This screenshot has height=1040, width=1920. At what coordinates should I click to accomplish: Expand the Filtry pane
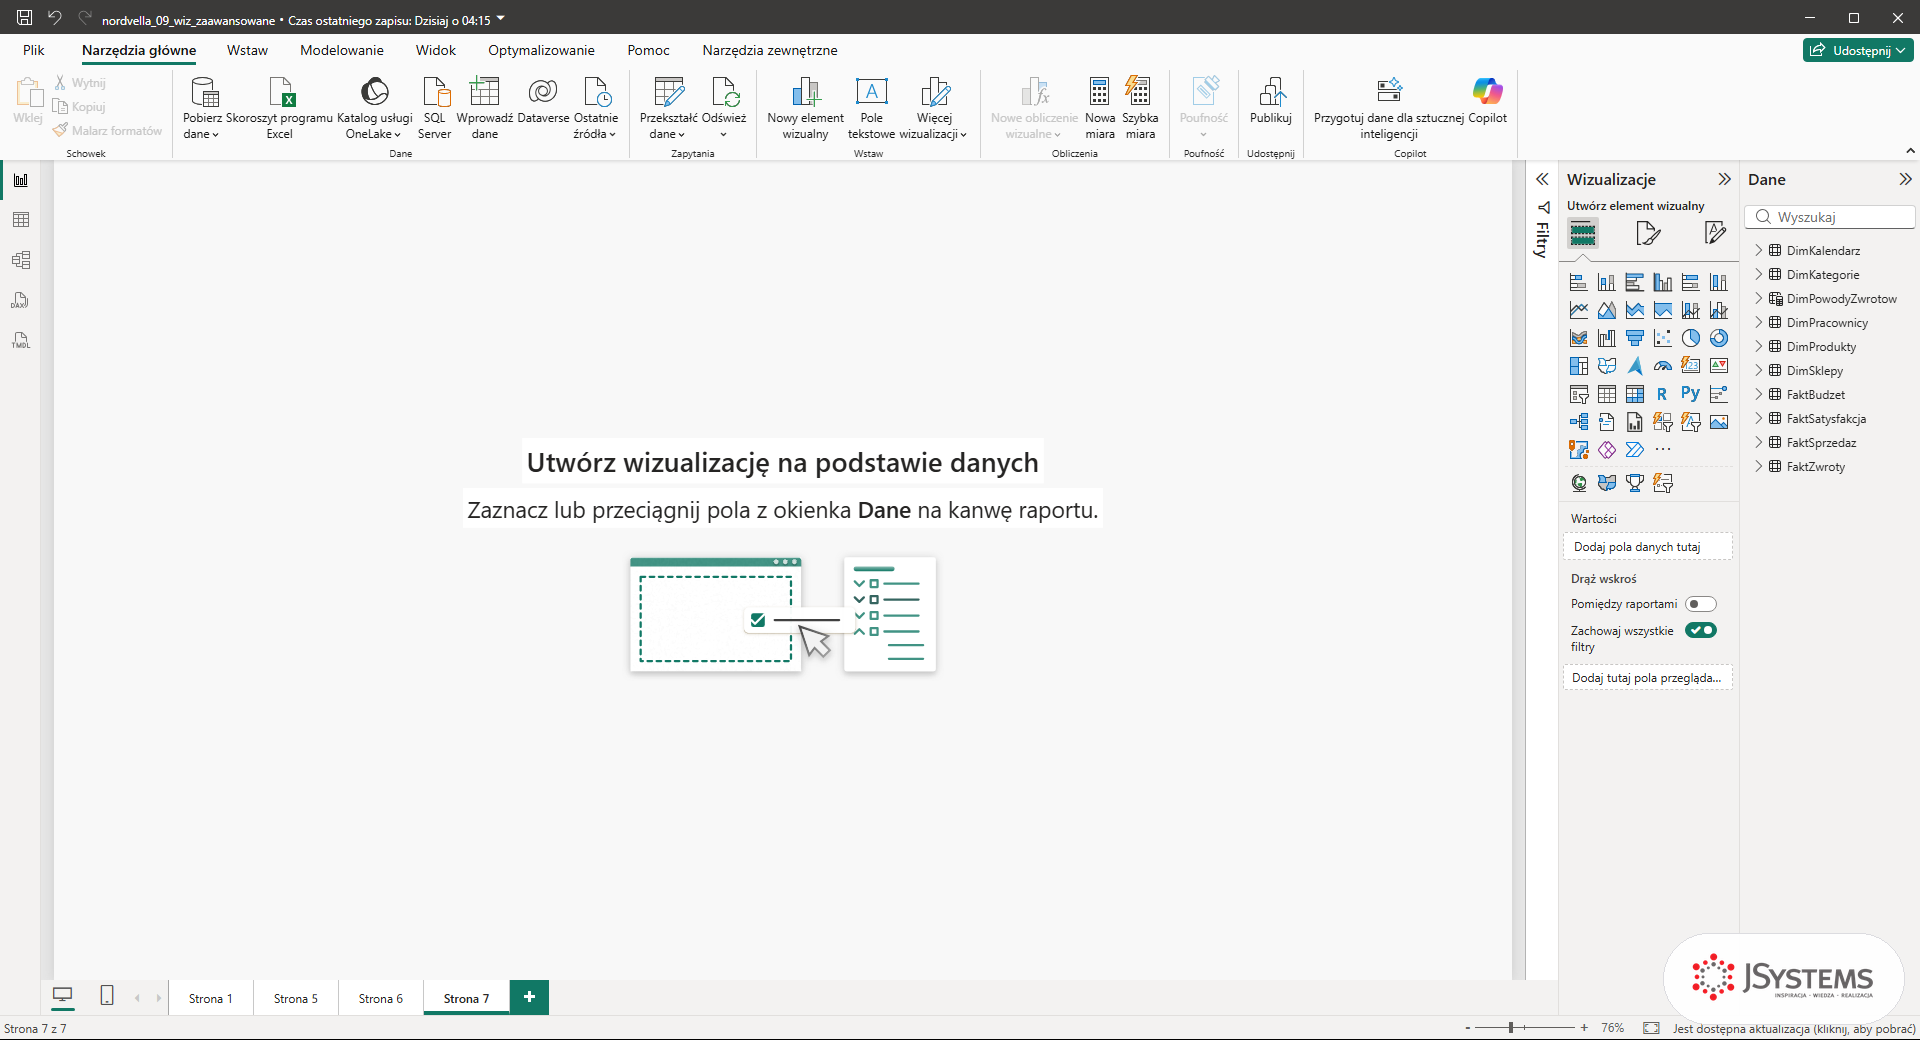click(1542, 179)
